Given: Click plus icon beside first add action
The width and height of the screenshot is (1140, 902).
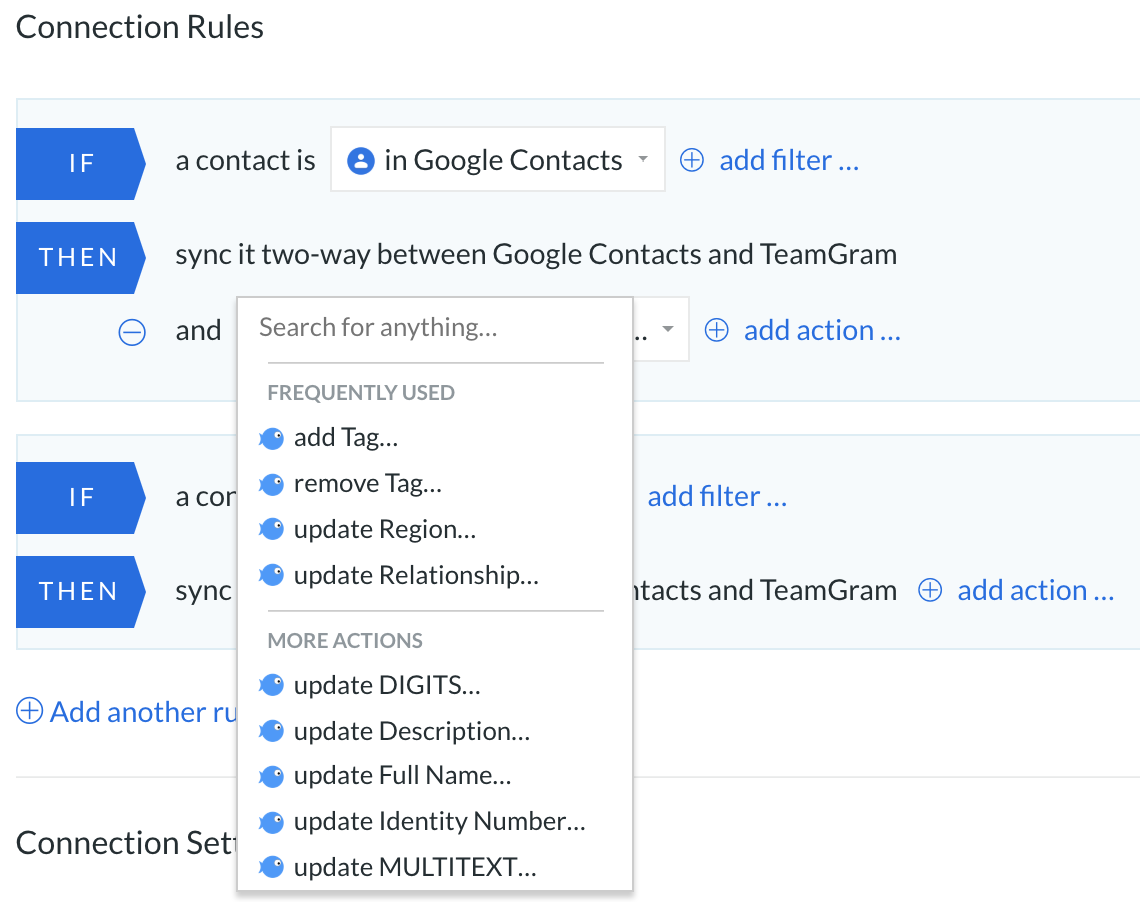Looking at the screenshot, I should coord(716,330).
